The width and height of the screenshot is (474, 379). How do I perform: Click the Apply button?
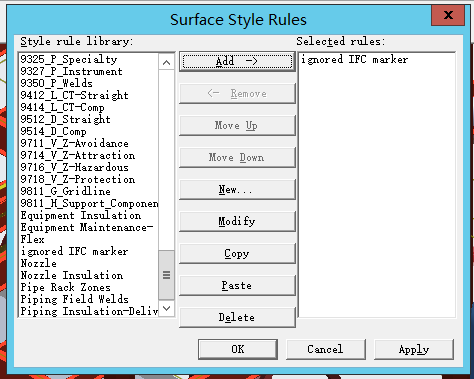pyautogui.click(x=414, y=349)
